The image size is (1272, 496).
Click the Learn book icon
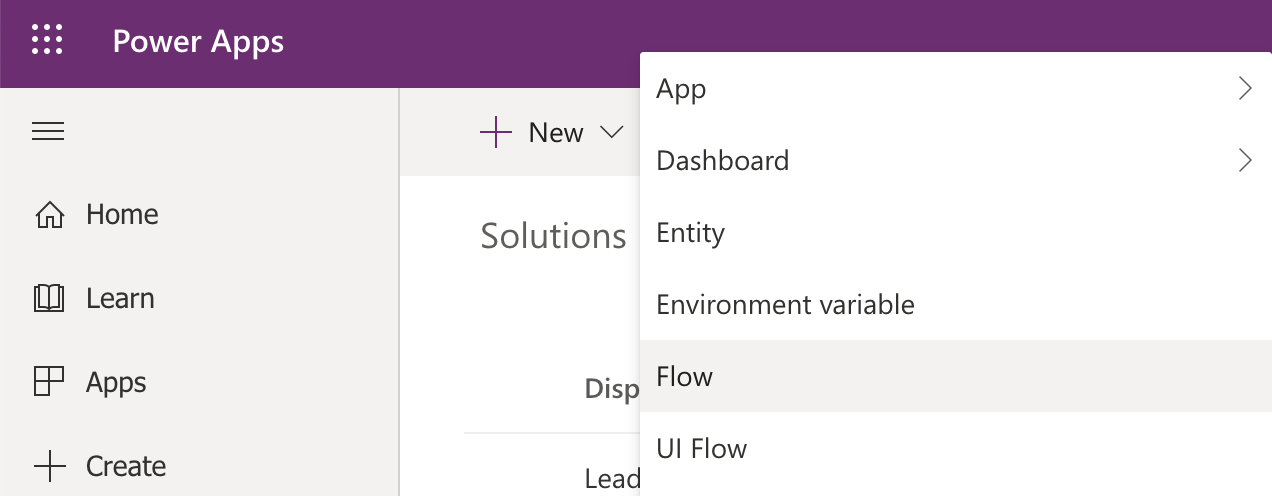click(x=49, y=298)
